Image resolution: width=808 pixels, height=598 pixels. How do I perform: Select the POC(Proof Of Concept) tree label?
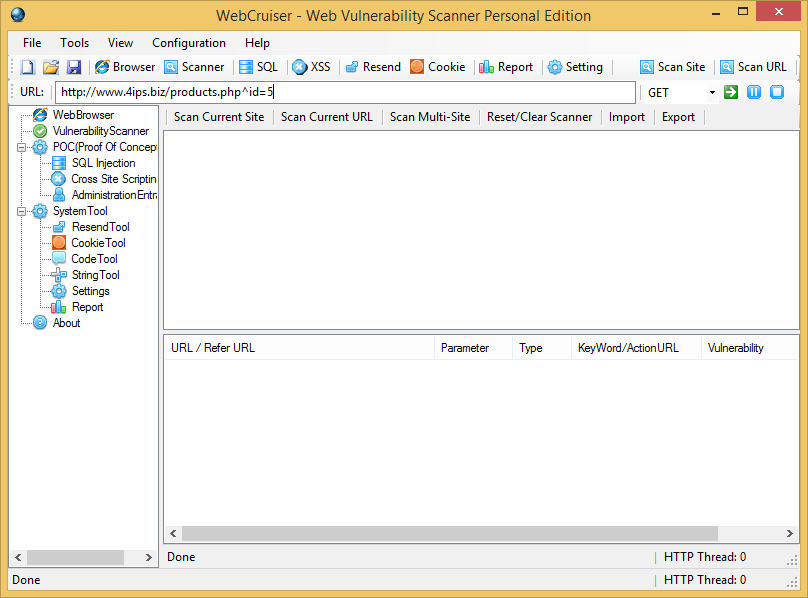[x=105, y=147]
